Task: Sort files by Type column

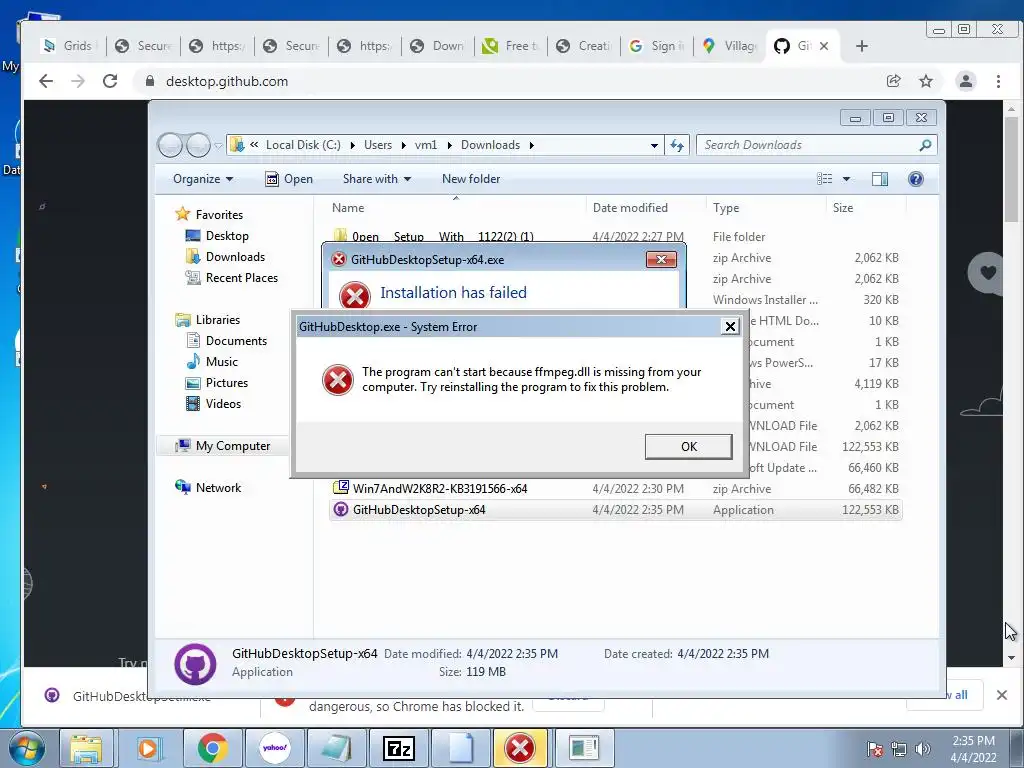Action: 726,208
